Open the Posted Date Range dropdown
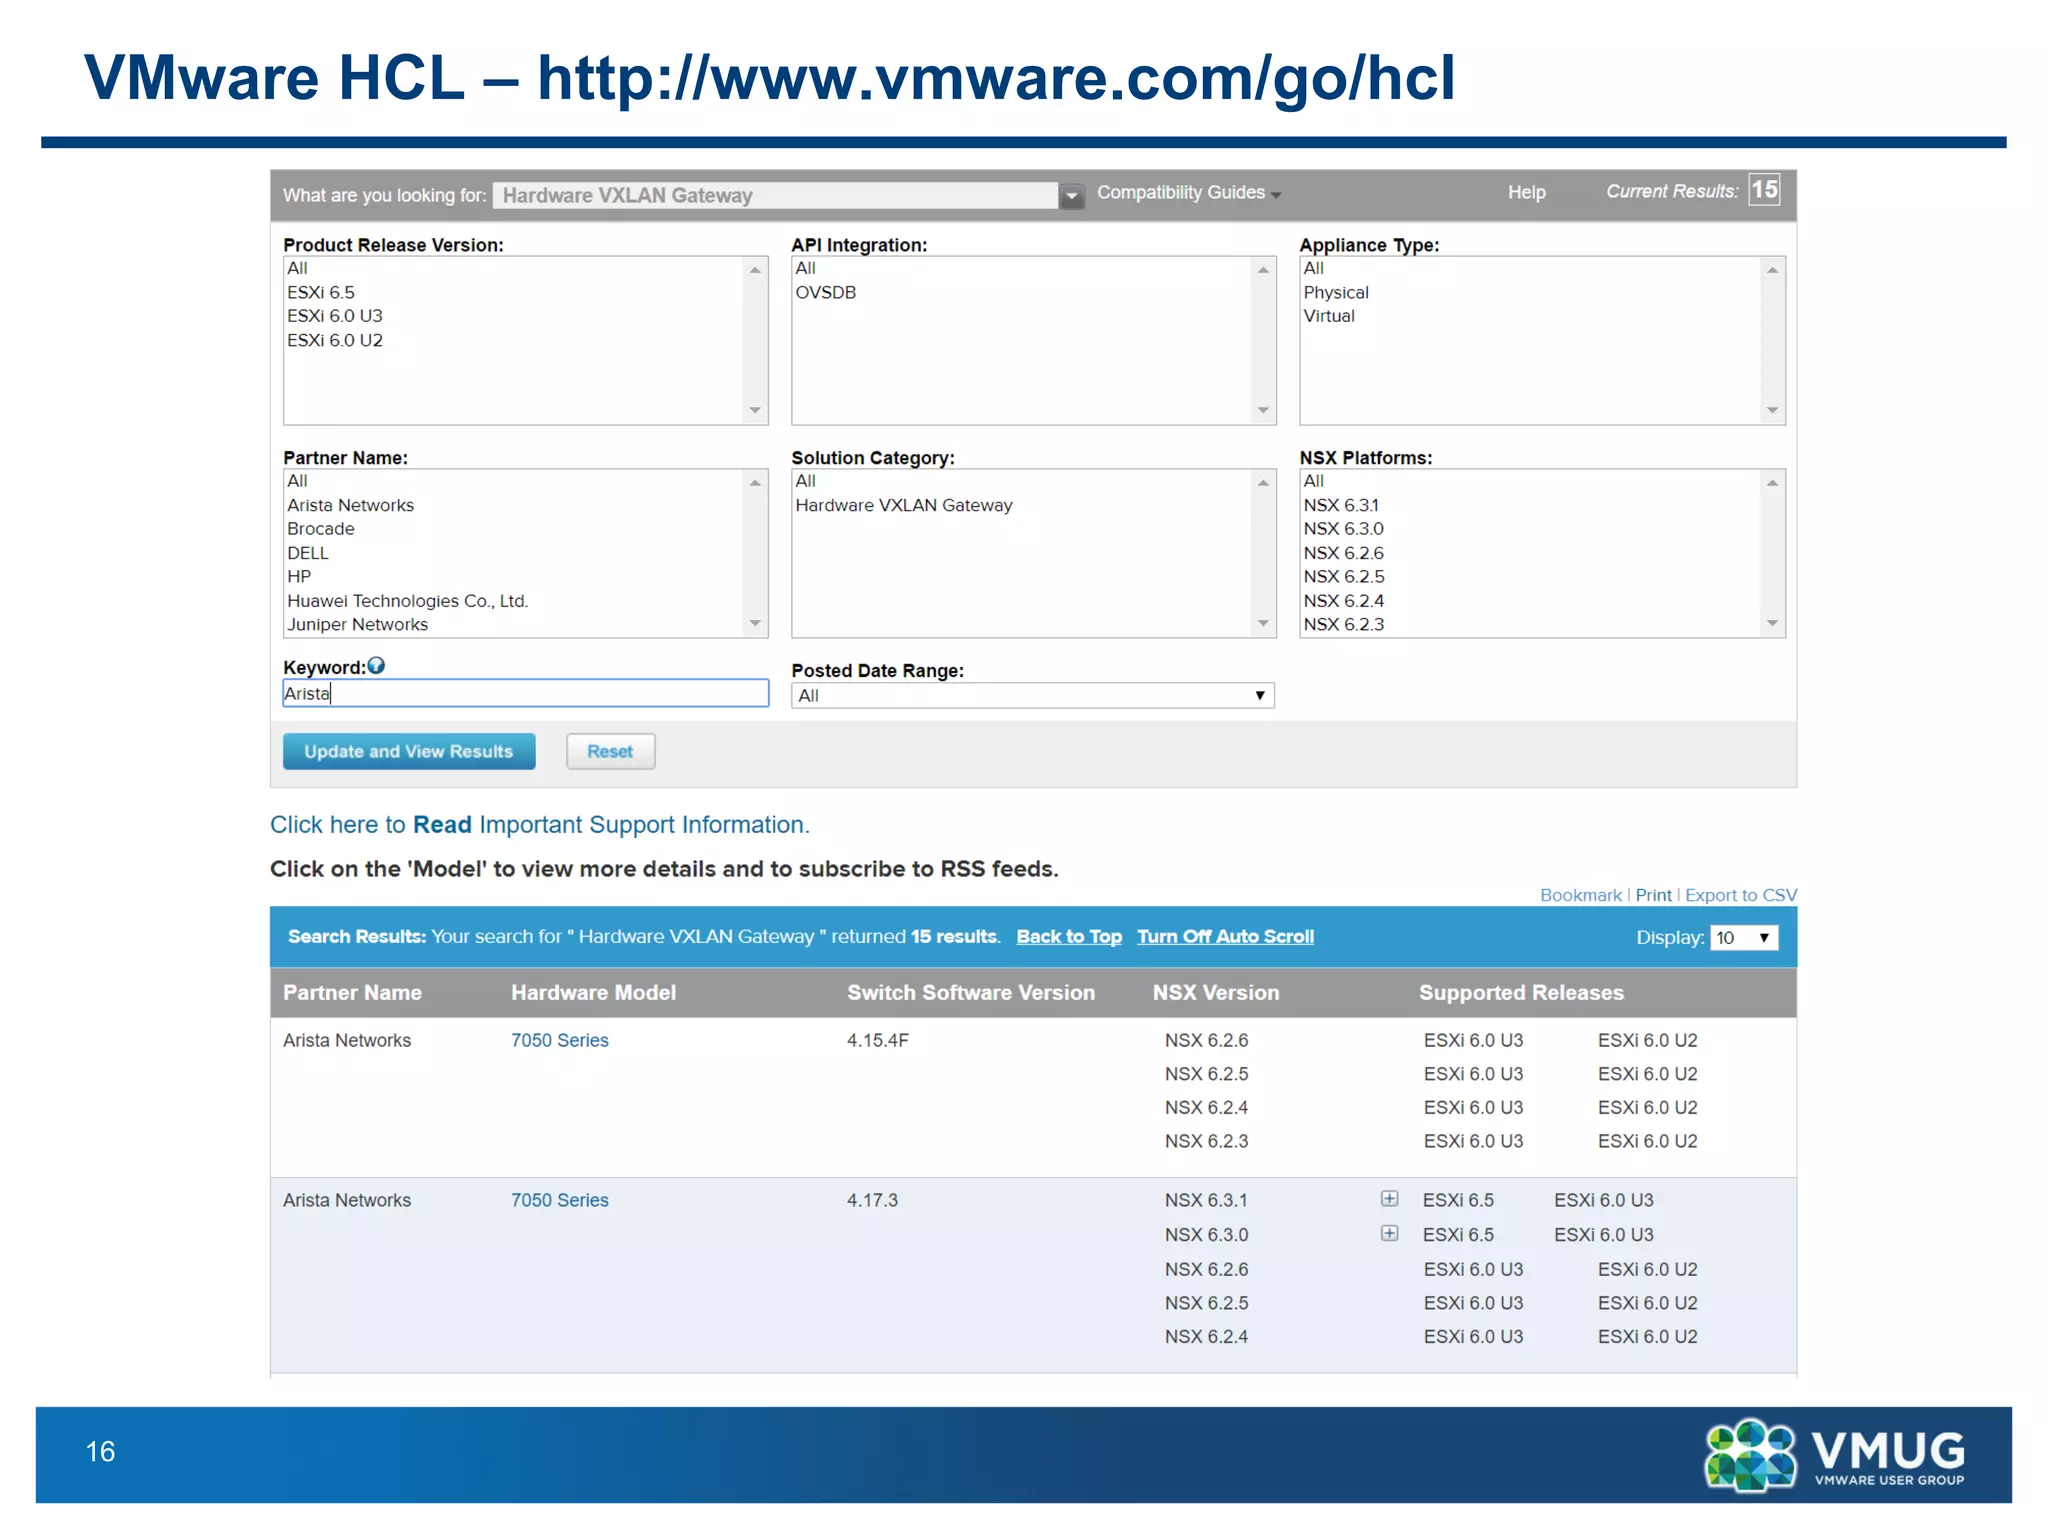This screenshot has width=2048, height=1536. click(1032, 696)
